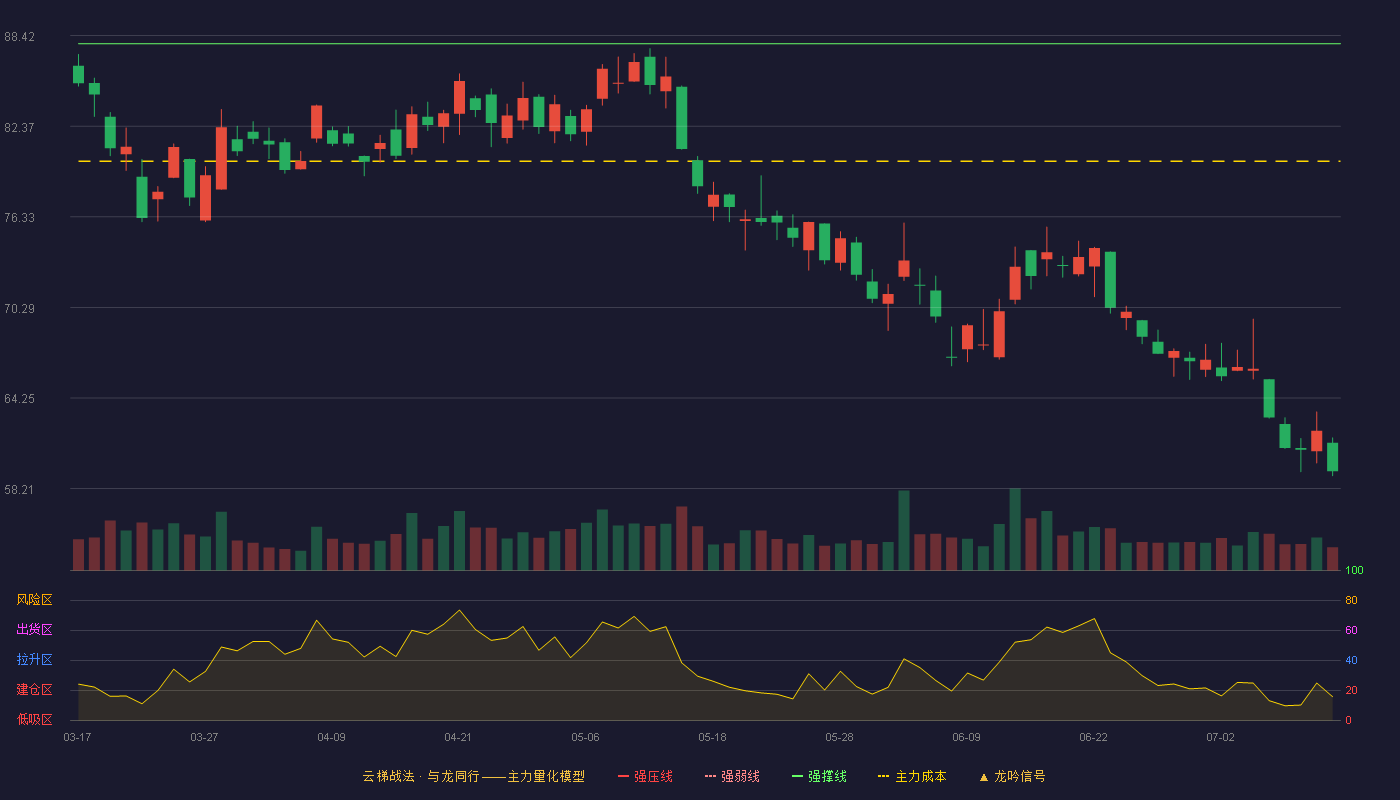Click the 05-18 date label
This screenshot has width=1400, height=800.
tap(712, 737)
